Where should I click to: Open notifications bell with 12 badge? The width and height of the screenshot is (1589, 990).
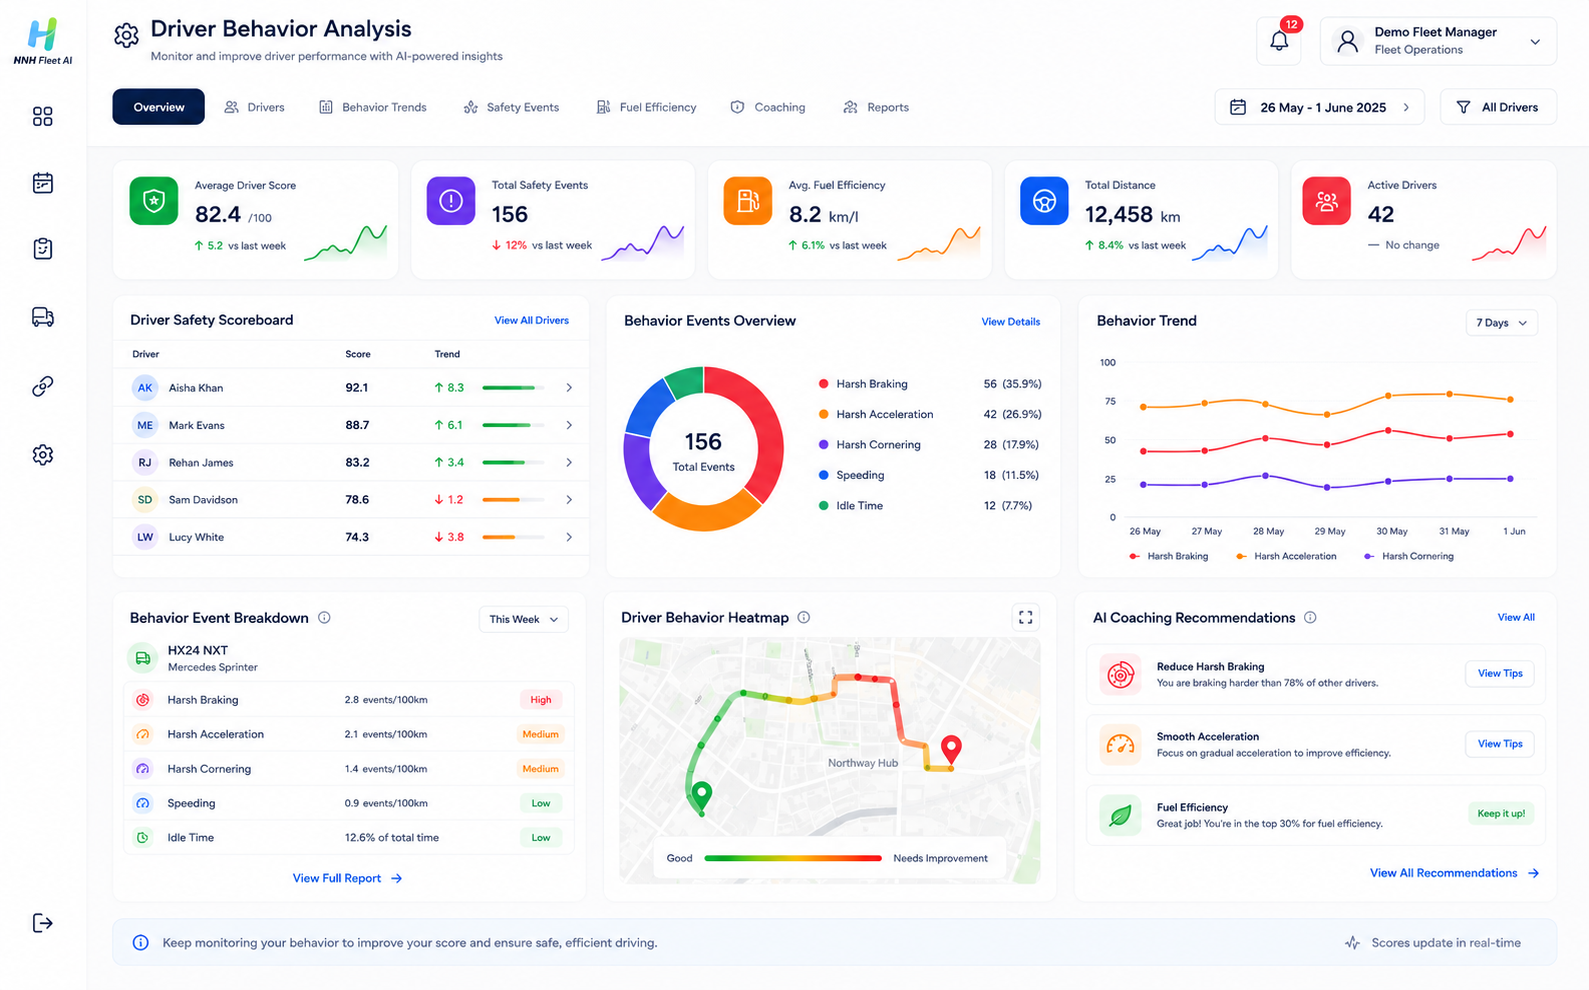1279,41
